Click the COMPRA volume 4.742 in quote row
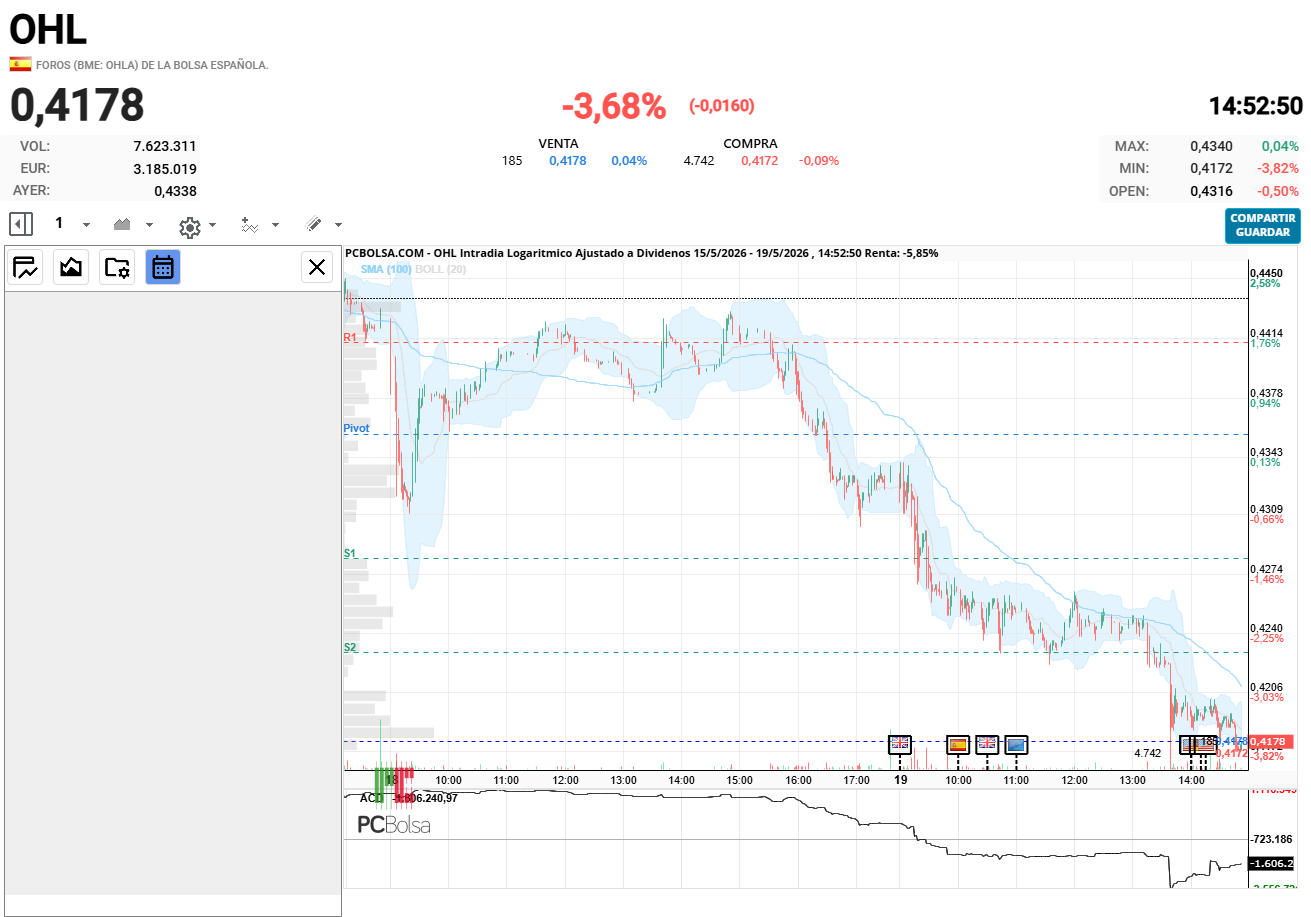Viewport: 1311px width, 917px height. (699, 160)
